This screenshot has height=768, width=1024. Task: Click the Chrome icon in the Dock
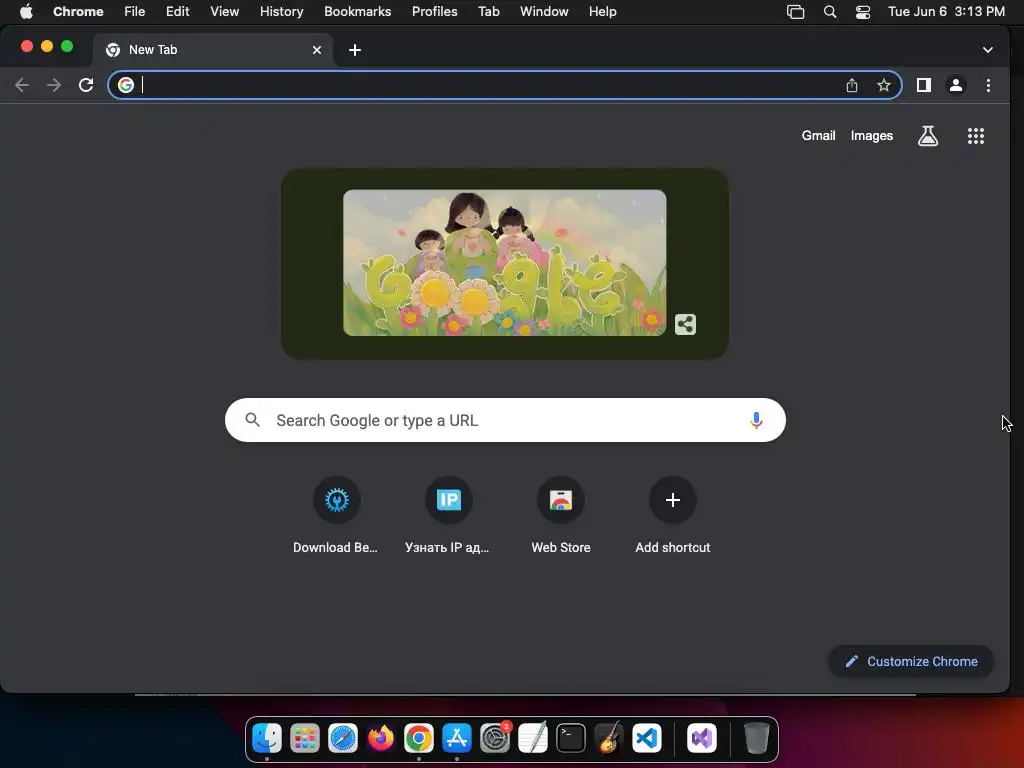419,739
